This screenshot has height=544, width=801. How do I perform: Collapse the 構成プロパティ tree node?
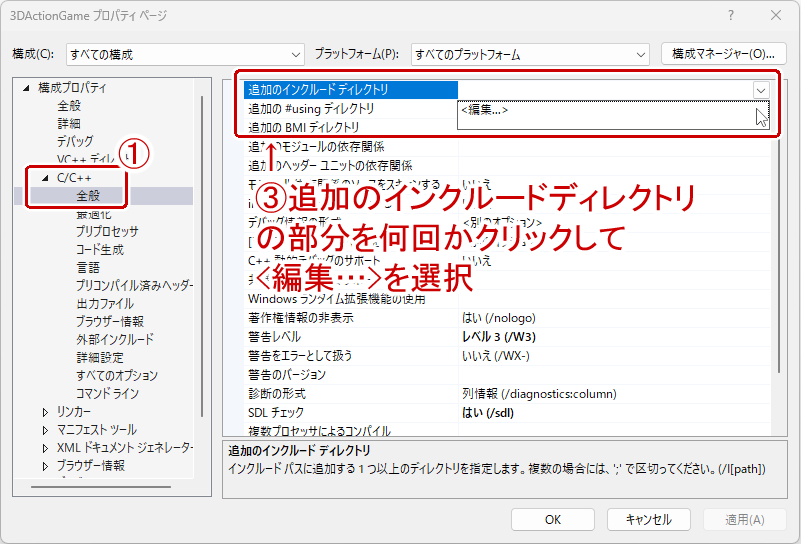[x=27, y=88]
